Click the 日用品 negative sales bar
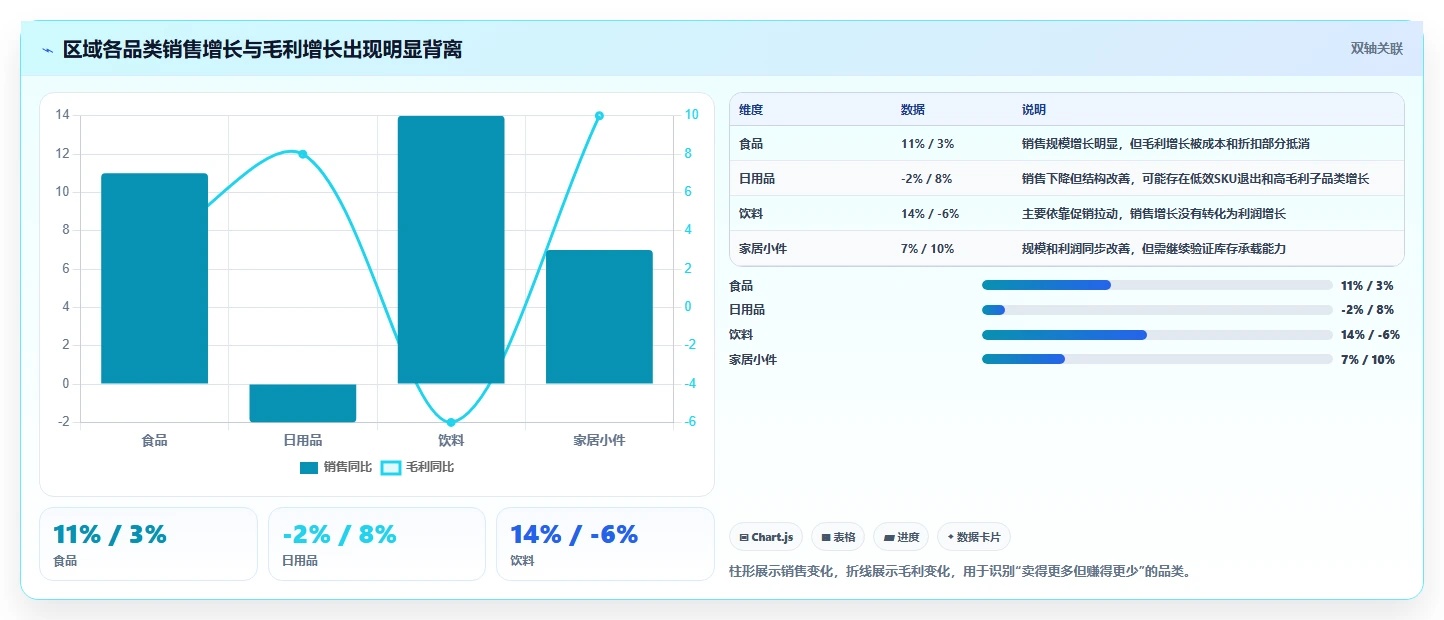Screen dimensions: 1444x620 coord(303,403)
